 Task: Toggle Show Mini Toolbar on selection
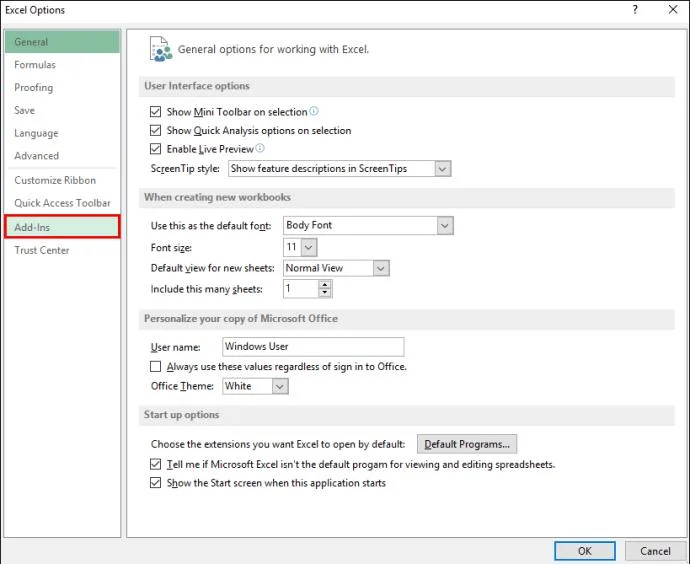coord(155,112)
